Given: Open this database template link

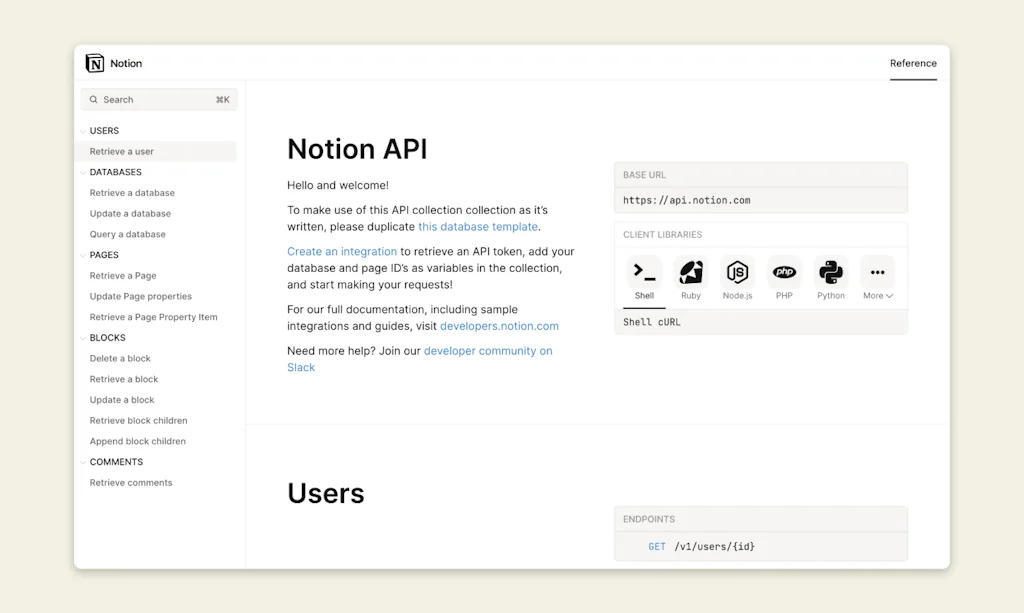Looking at the screenshot, I should coord(477,226).
